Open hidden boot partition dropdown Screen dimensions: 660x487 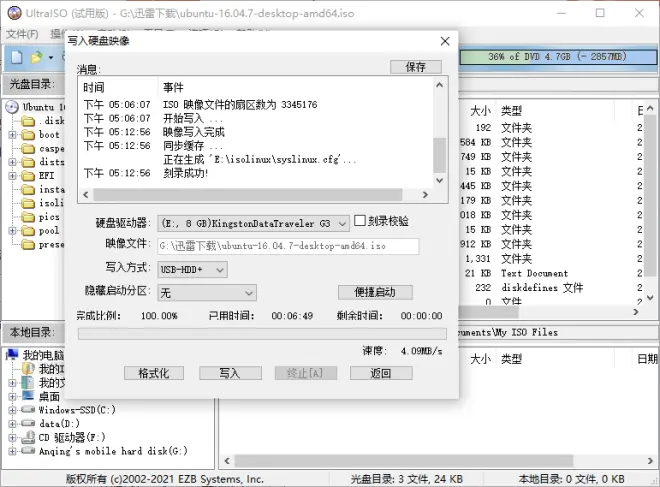pyautogui.click(x=207, y=293)
